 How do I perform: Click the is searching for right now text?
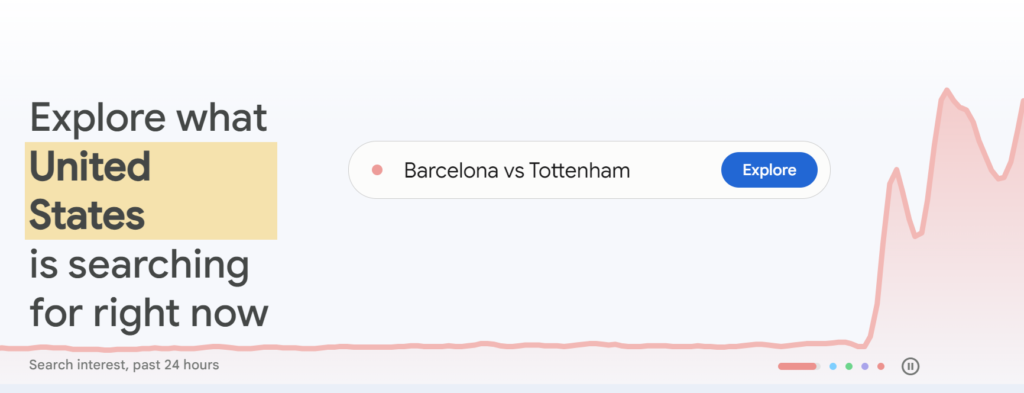click(149, 288)
